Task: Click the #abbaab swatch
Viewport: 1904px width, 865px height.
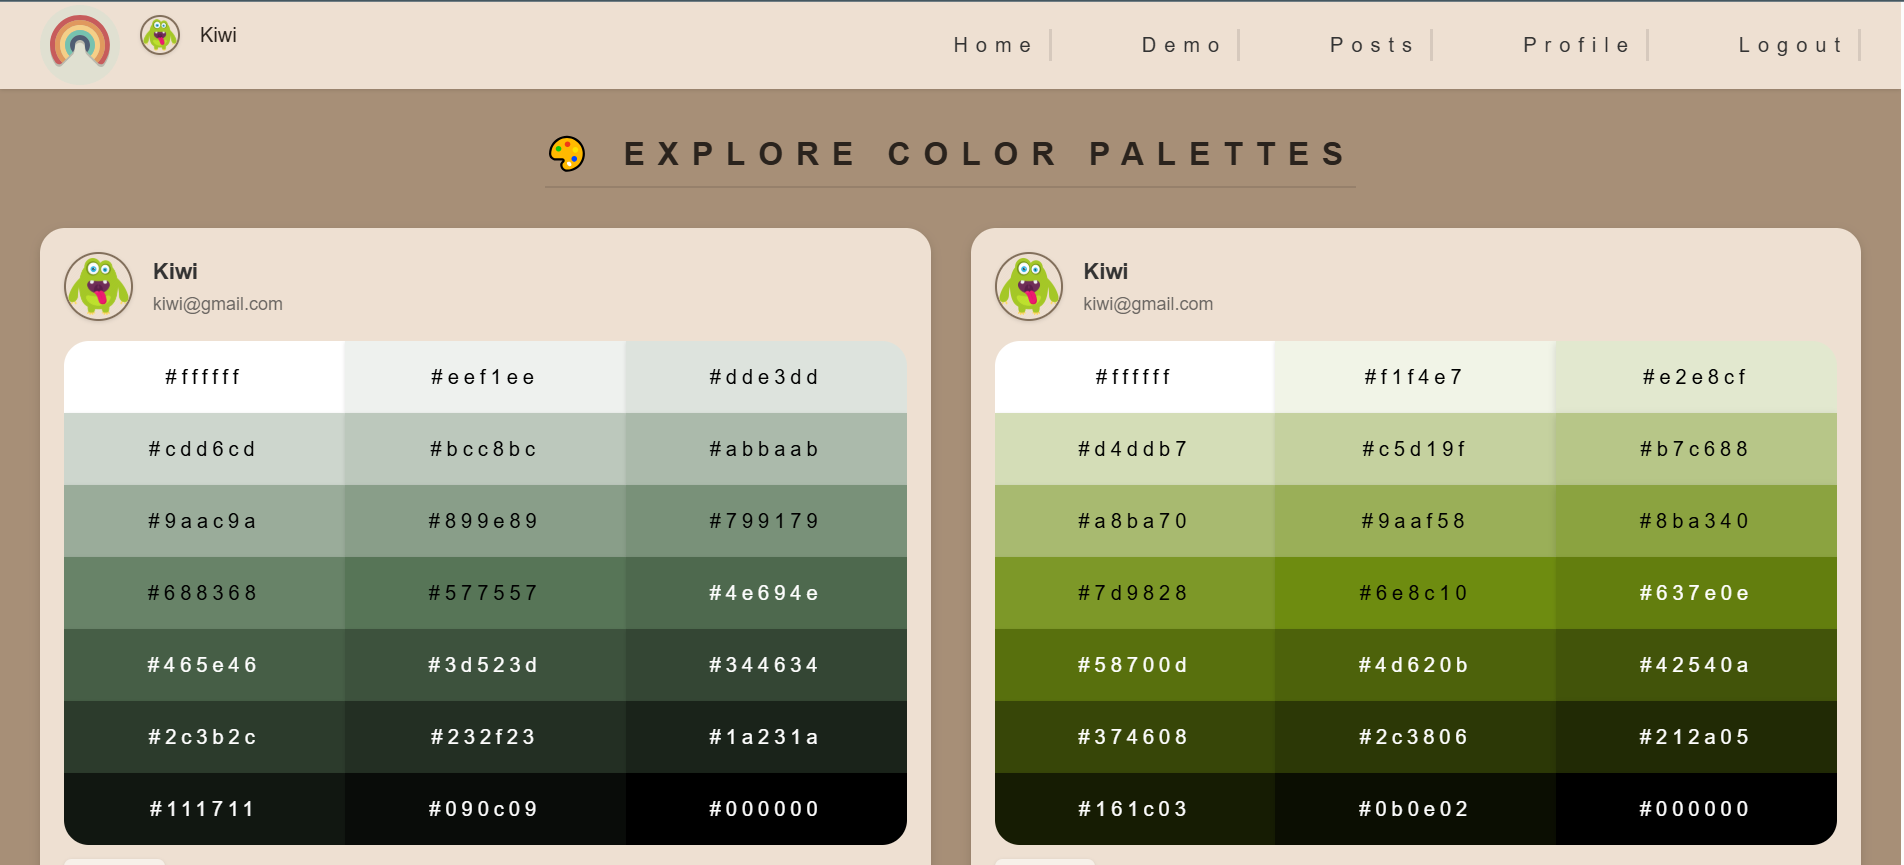Action: (x=766, y=449)
